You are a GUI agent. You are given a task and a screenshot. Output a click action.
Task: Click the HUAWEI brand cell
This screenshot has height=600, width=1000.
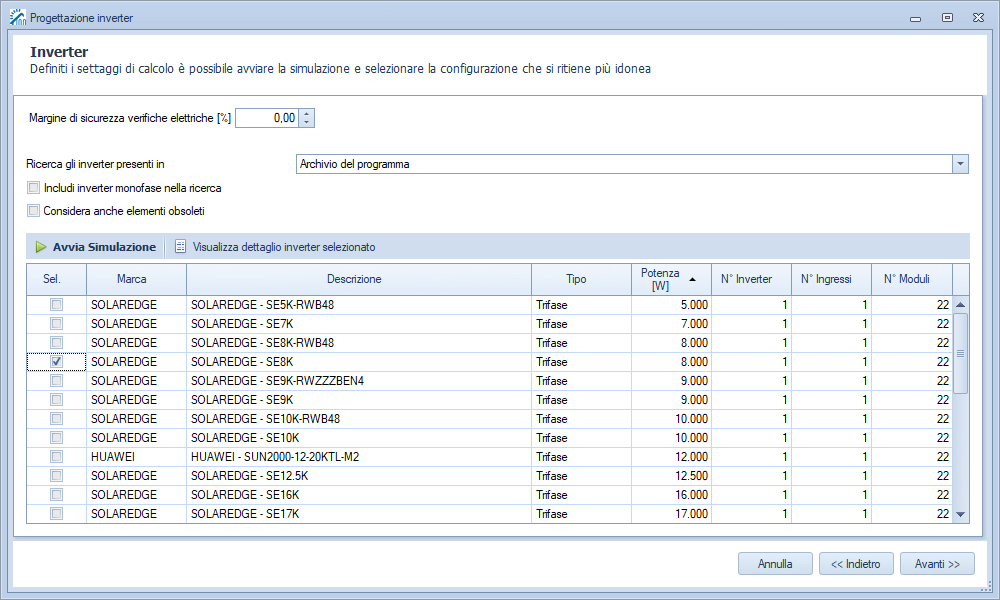(x=136, y=457)
